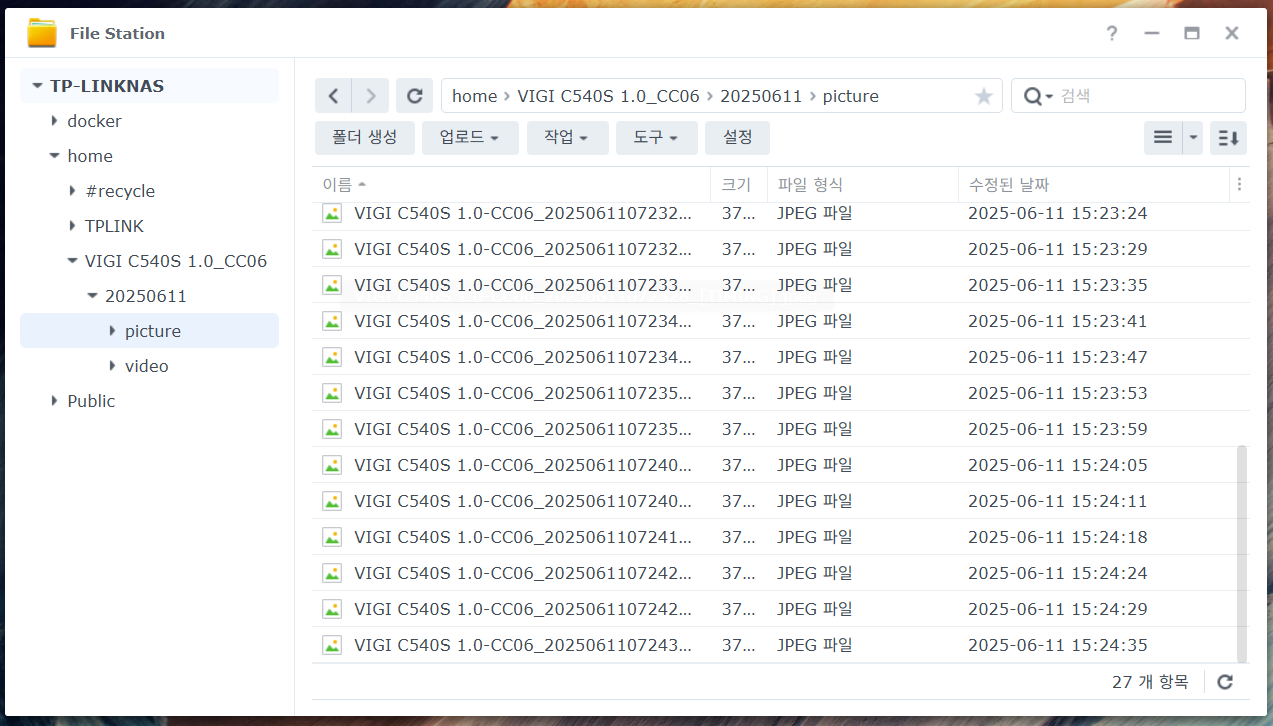Click the 검색 search input field
Screen dimensions: 1273x726
[x=1148, y=96]
